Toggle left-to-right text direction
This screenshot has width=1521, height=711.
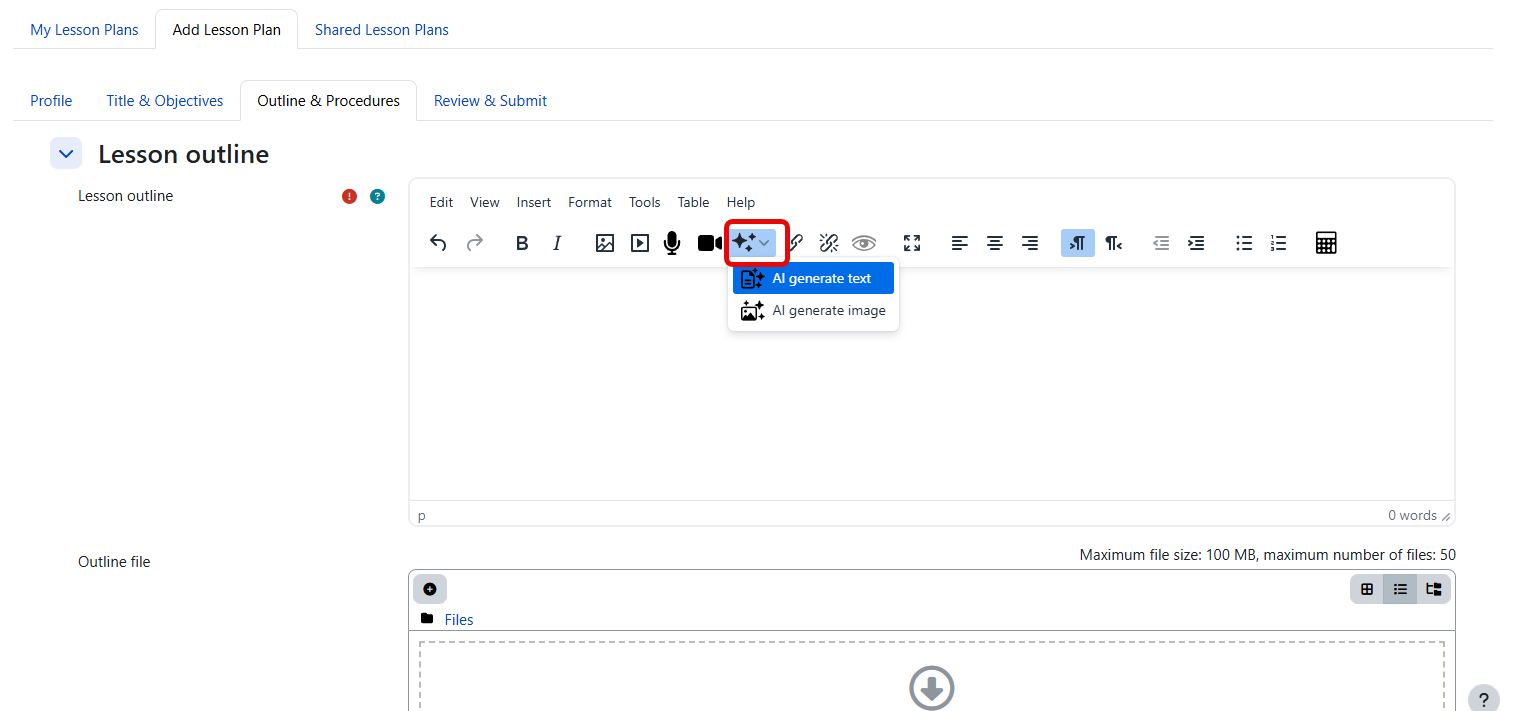(1077, 243)
